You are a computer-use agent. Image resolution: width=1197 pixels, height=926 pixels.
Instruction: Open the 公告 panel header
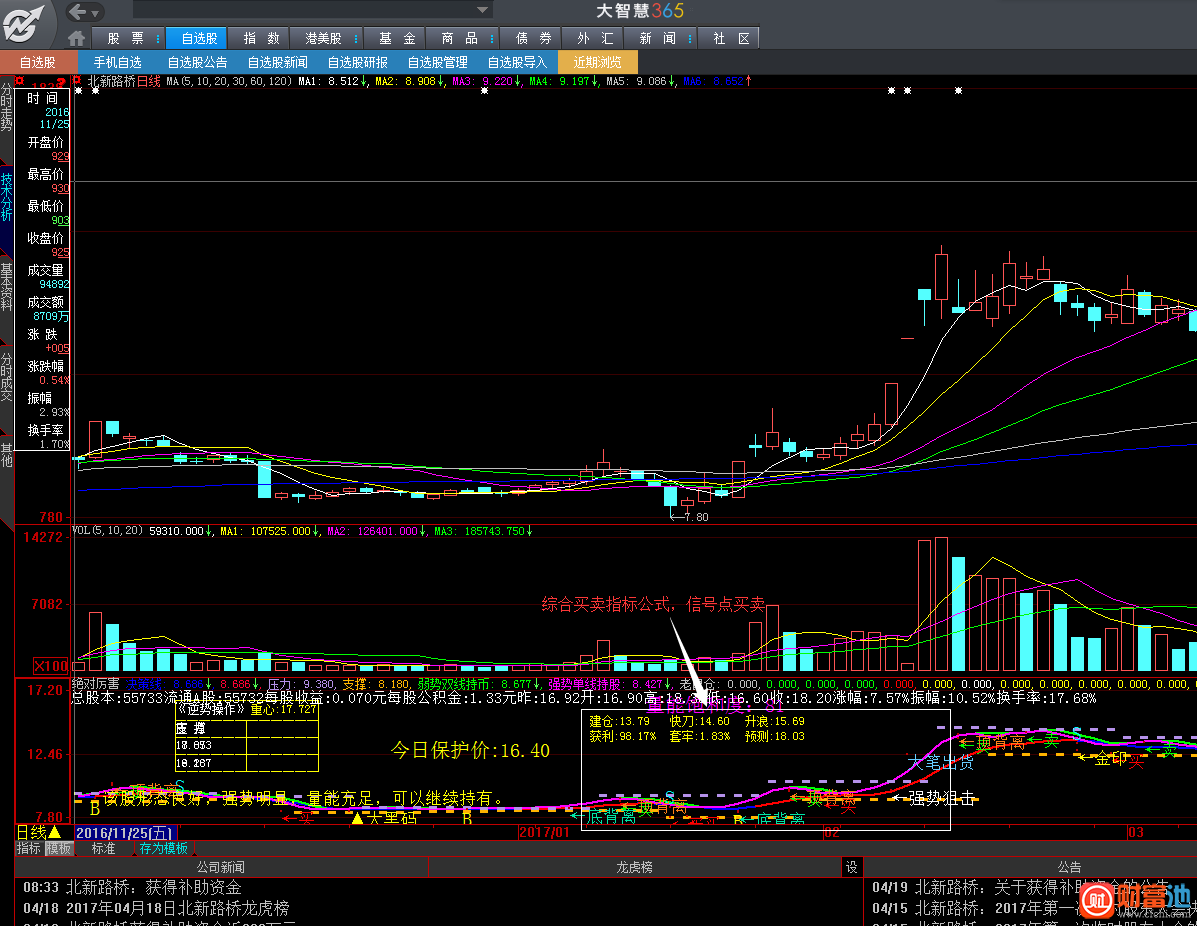pyautogui.click(x=1069, y=867)
